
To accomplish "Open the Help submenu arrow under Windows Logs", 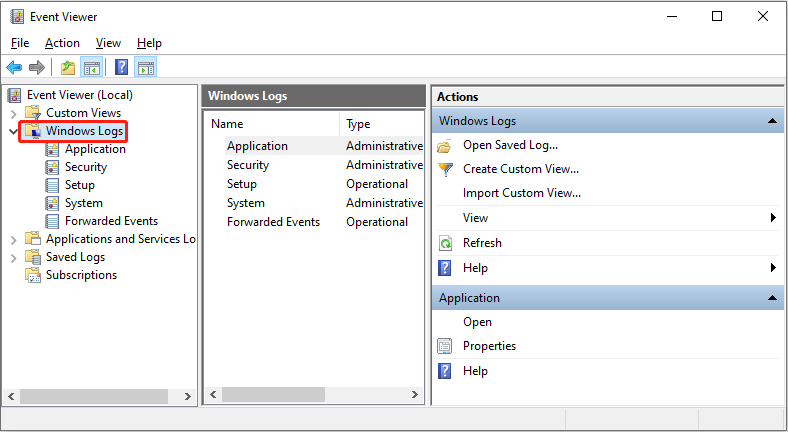I will [773, 268].
